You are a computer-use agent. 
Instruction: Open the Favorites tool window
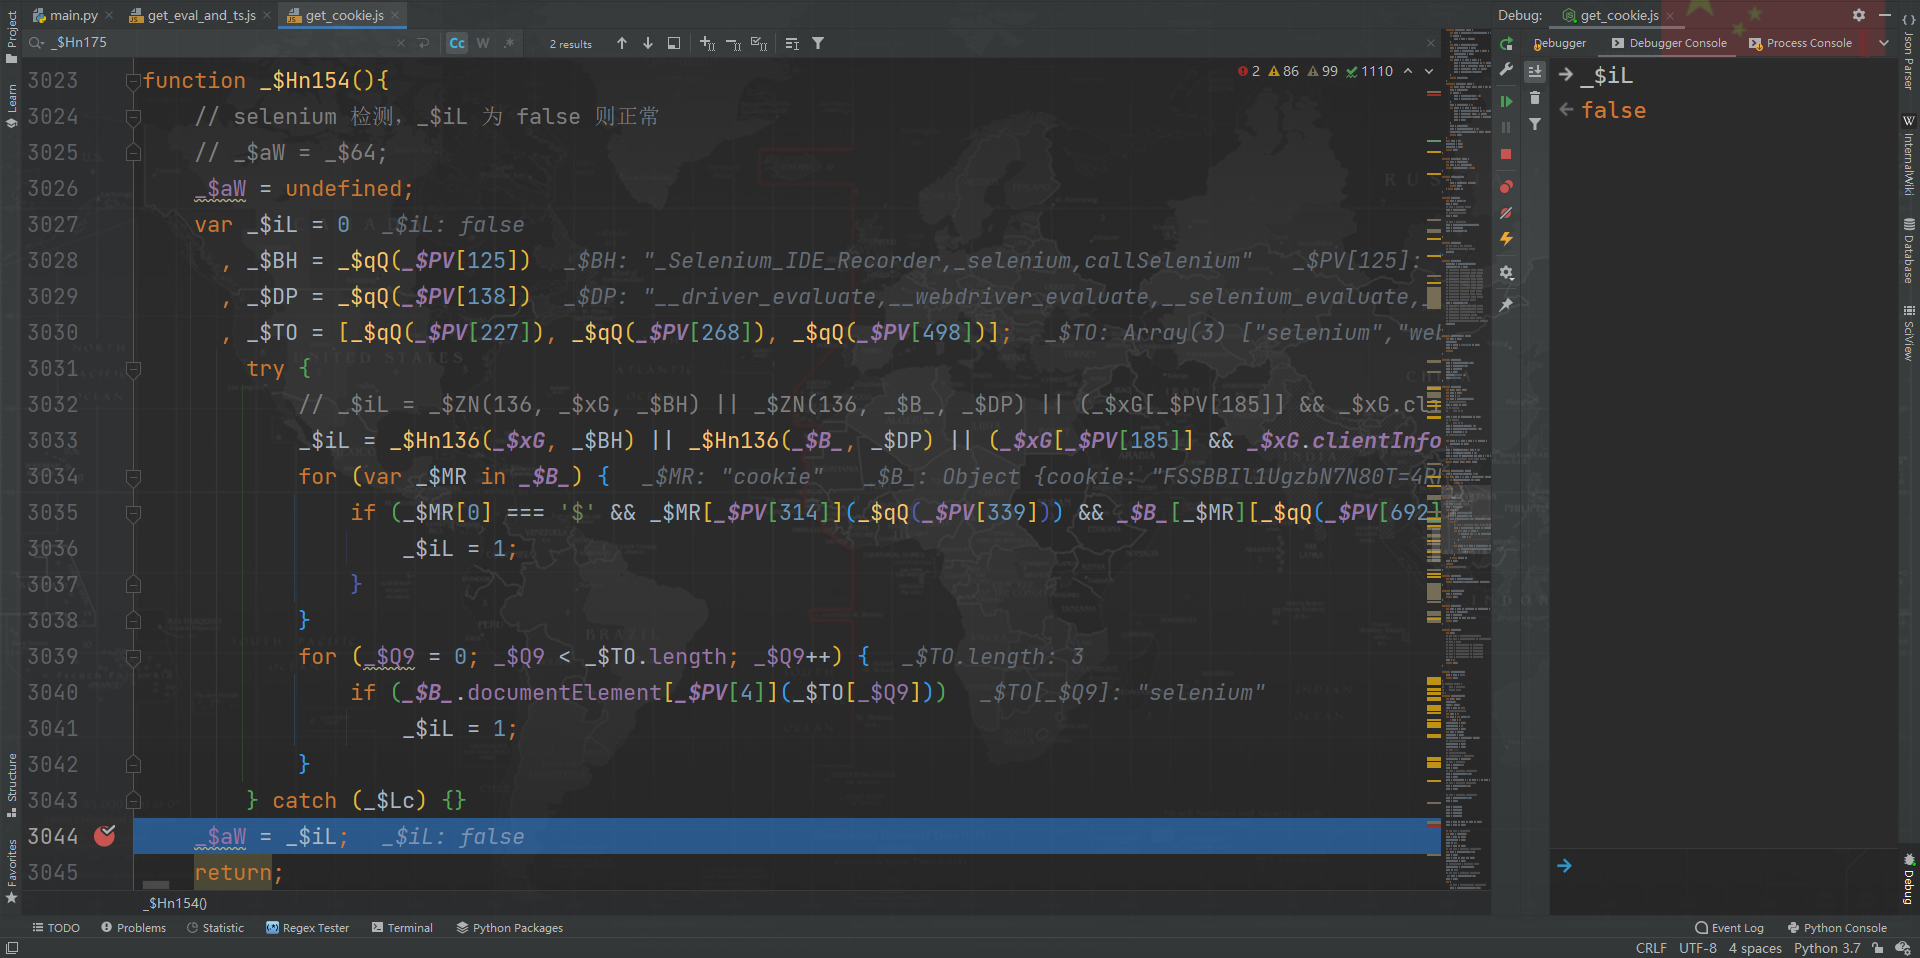12,870
